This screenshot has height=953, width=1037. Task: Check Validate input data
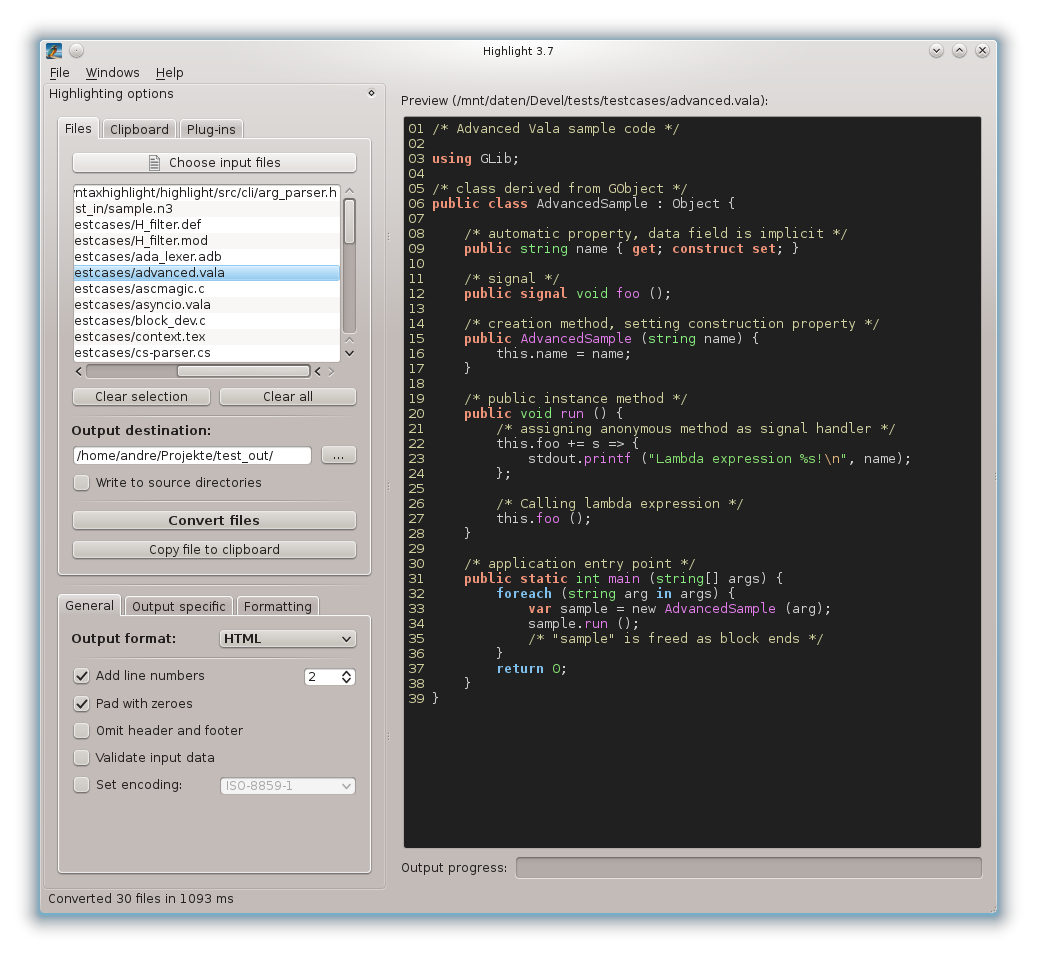point(81,758)
